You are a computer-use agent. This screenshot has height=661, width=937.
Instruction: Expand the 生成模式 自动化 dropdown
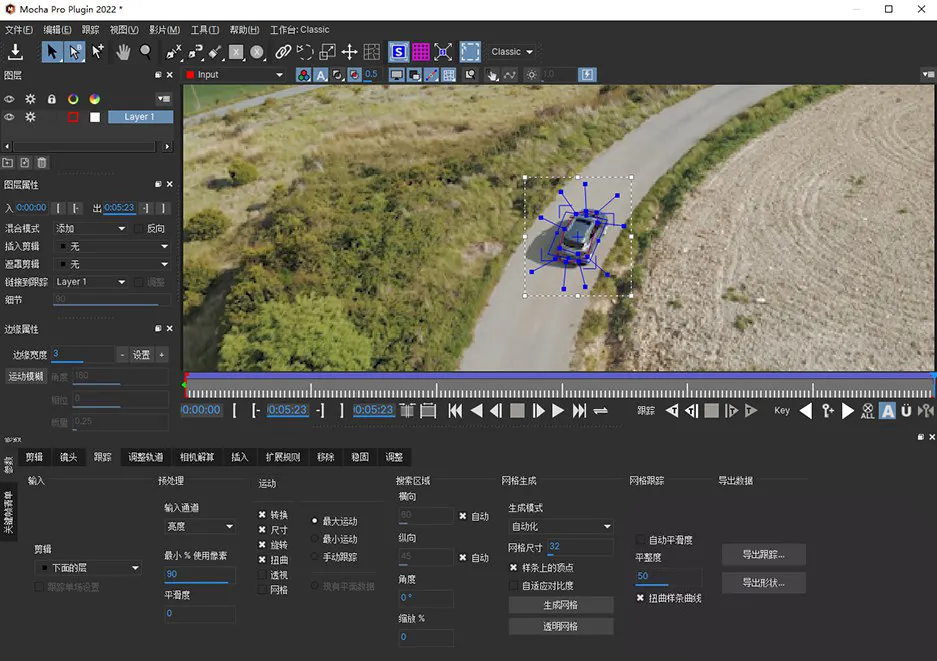click(x=560, y=527)
